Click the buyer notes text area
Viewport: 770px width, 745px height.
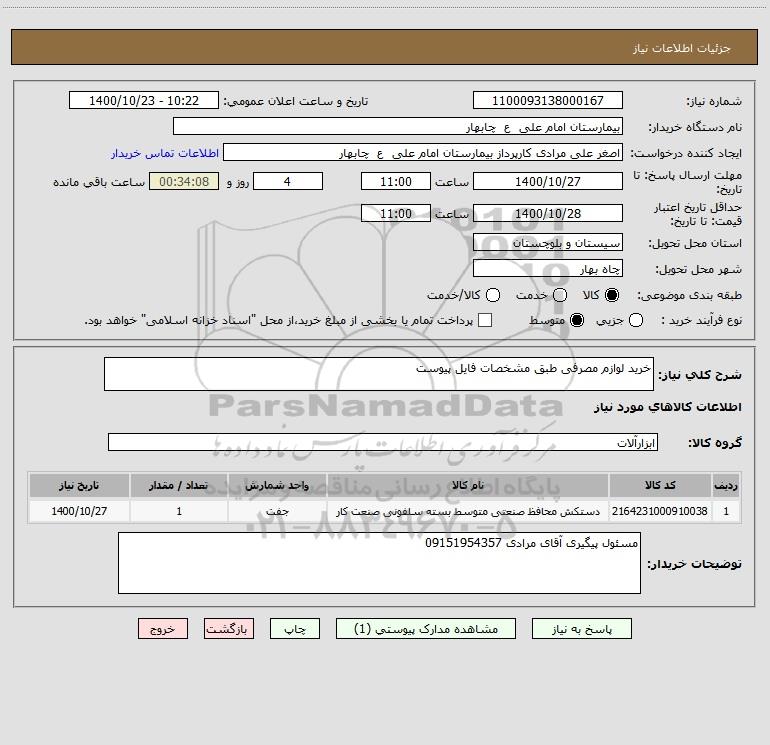(x=379, y=563)
